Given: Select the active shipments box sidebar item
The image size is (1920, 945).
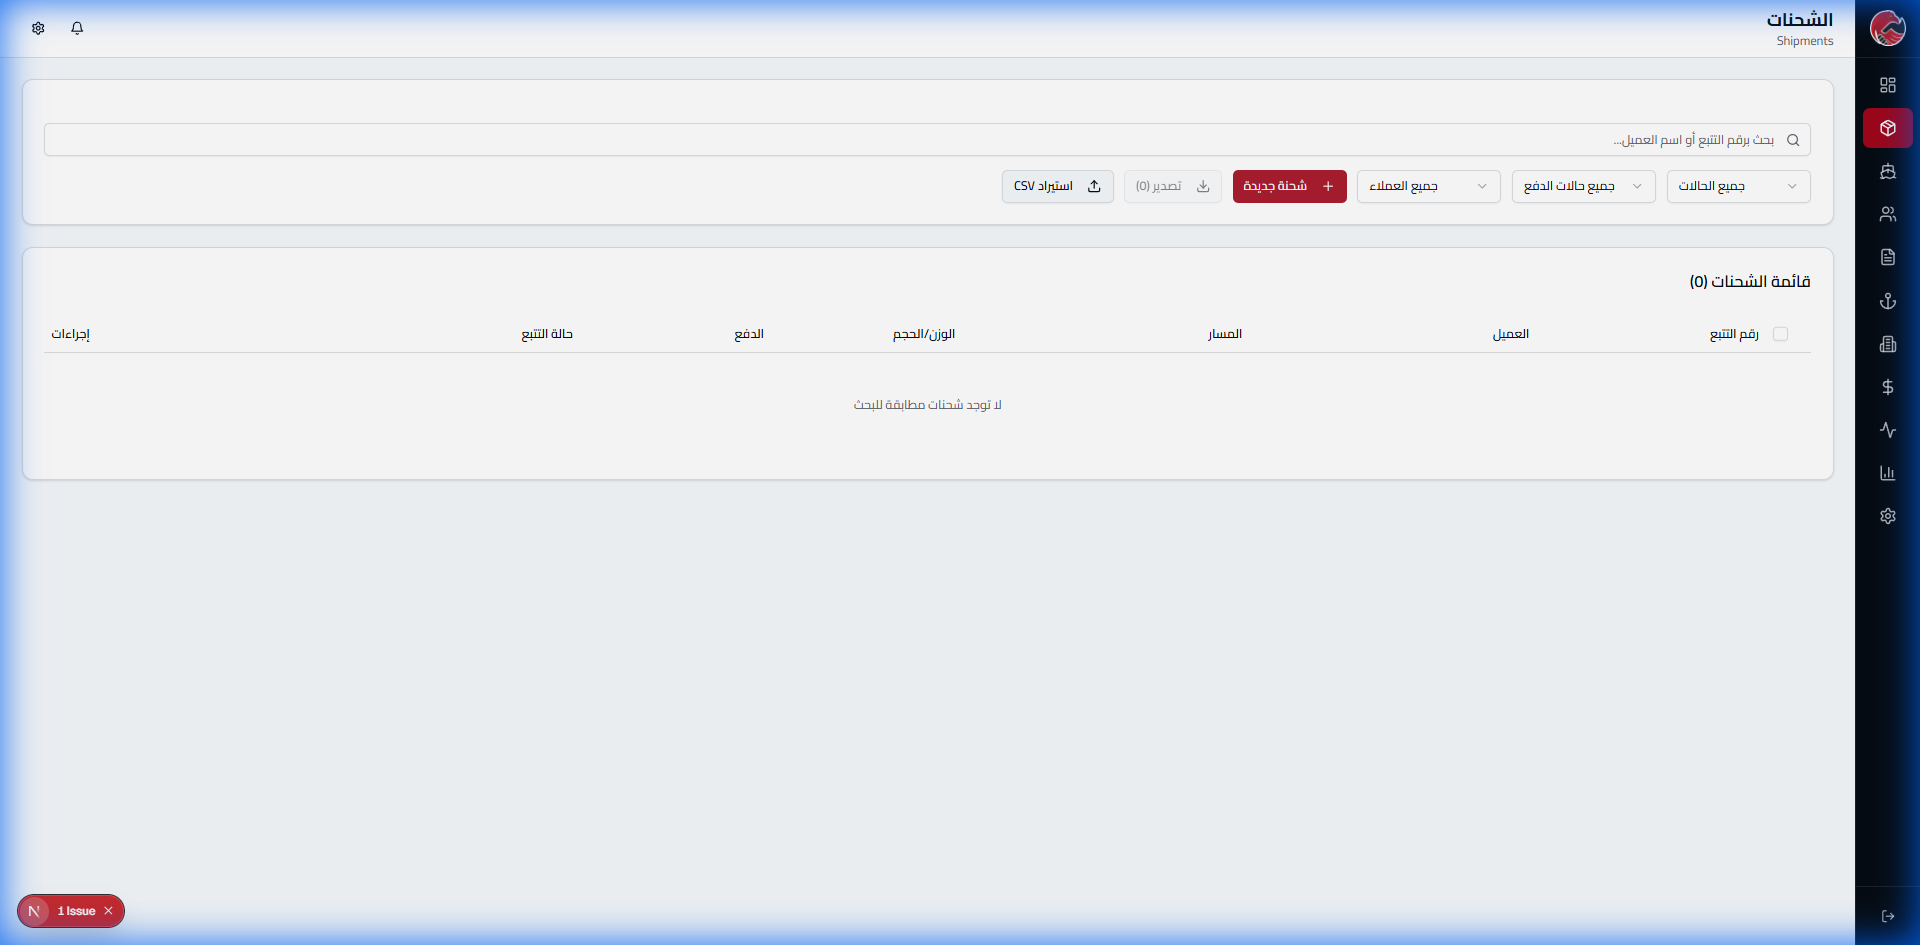Looking at the screenshot, I should [1887, 128].
